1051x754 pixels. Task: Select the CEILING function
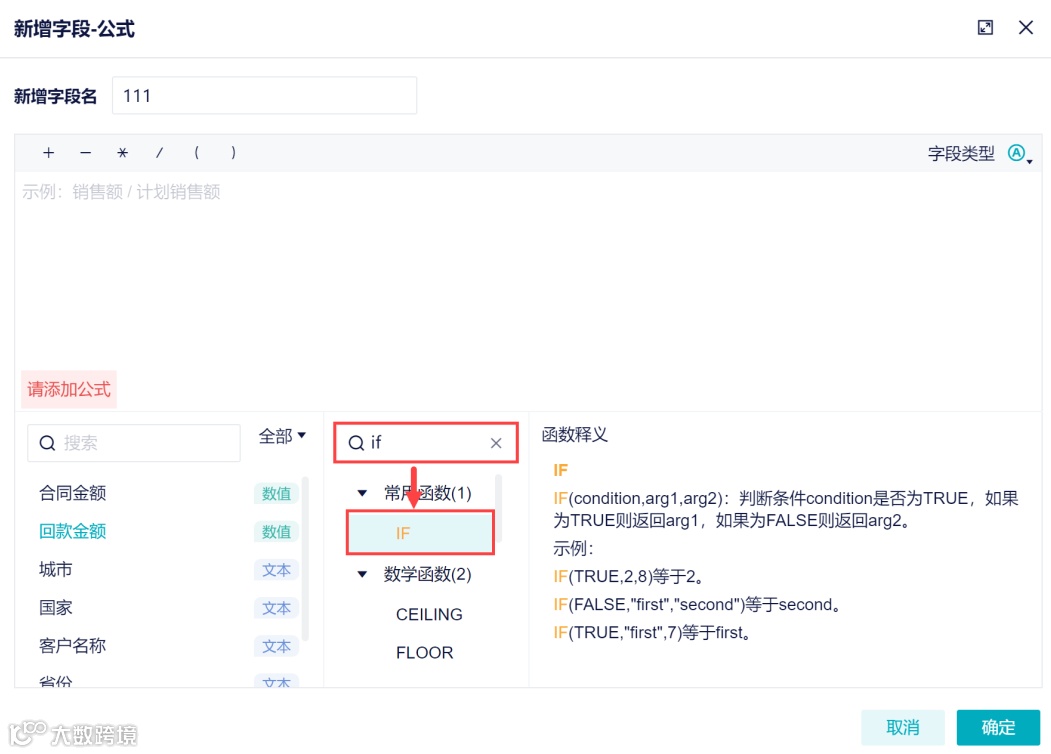429,614
